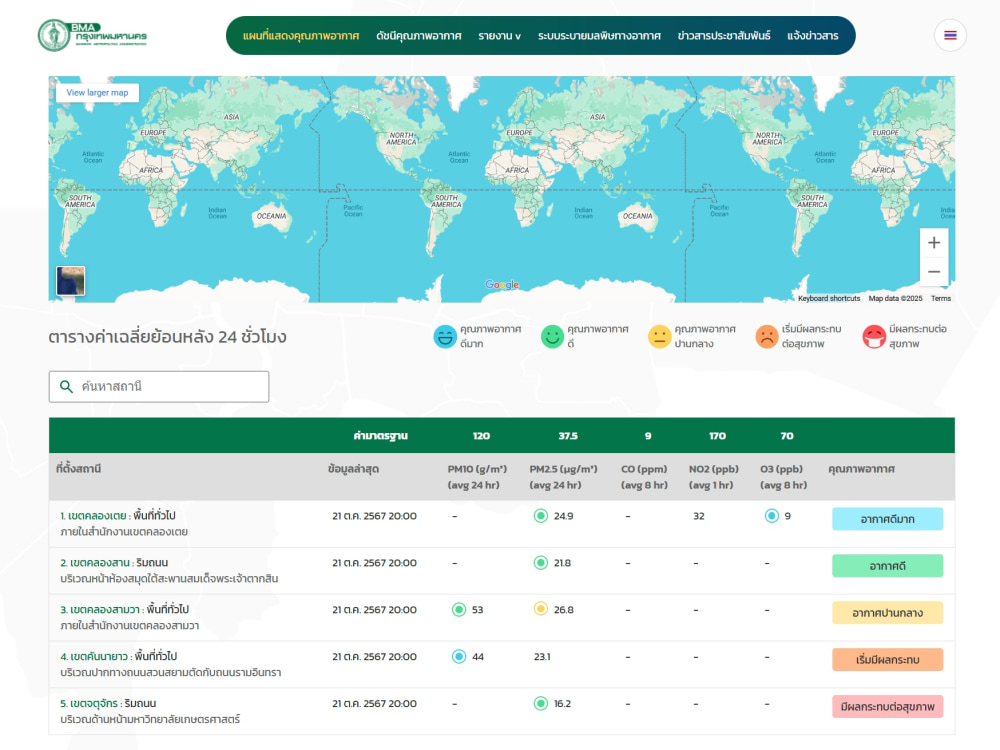This screenshot has height=750, width=1000.
Task: Zoom out on the map
Action: click(934, 272)
